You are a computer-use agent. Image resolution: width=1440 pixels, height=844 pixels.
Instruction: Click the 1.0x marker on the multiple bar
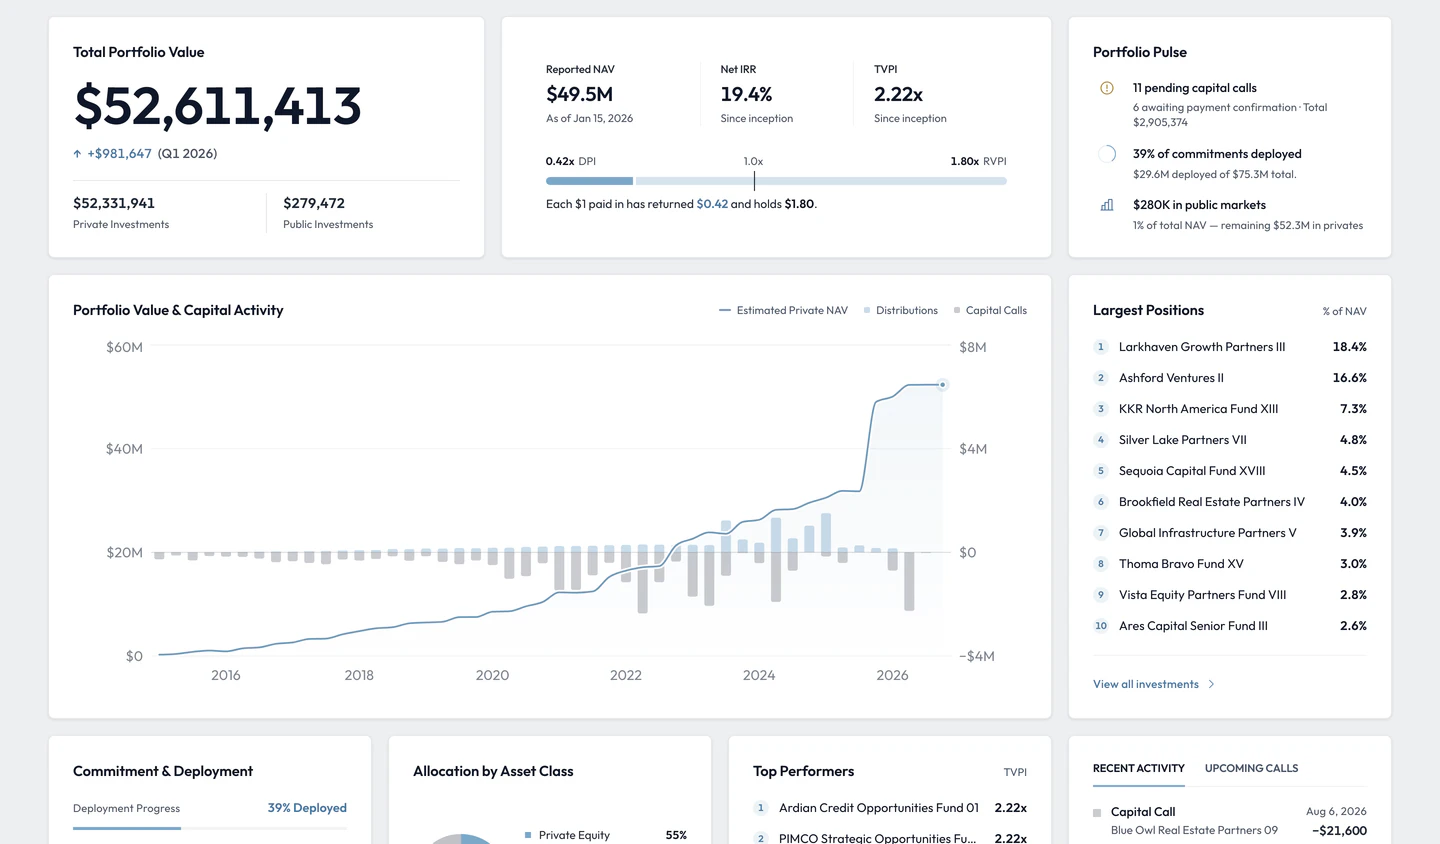[x=754, y=180]
